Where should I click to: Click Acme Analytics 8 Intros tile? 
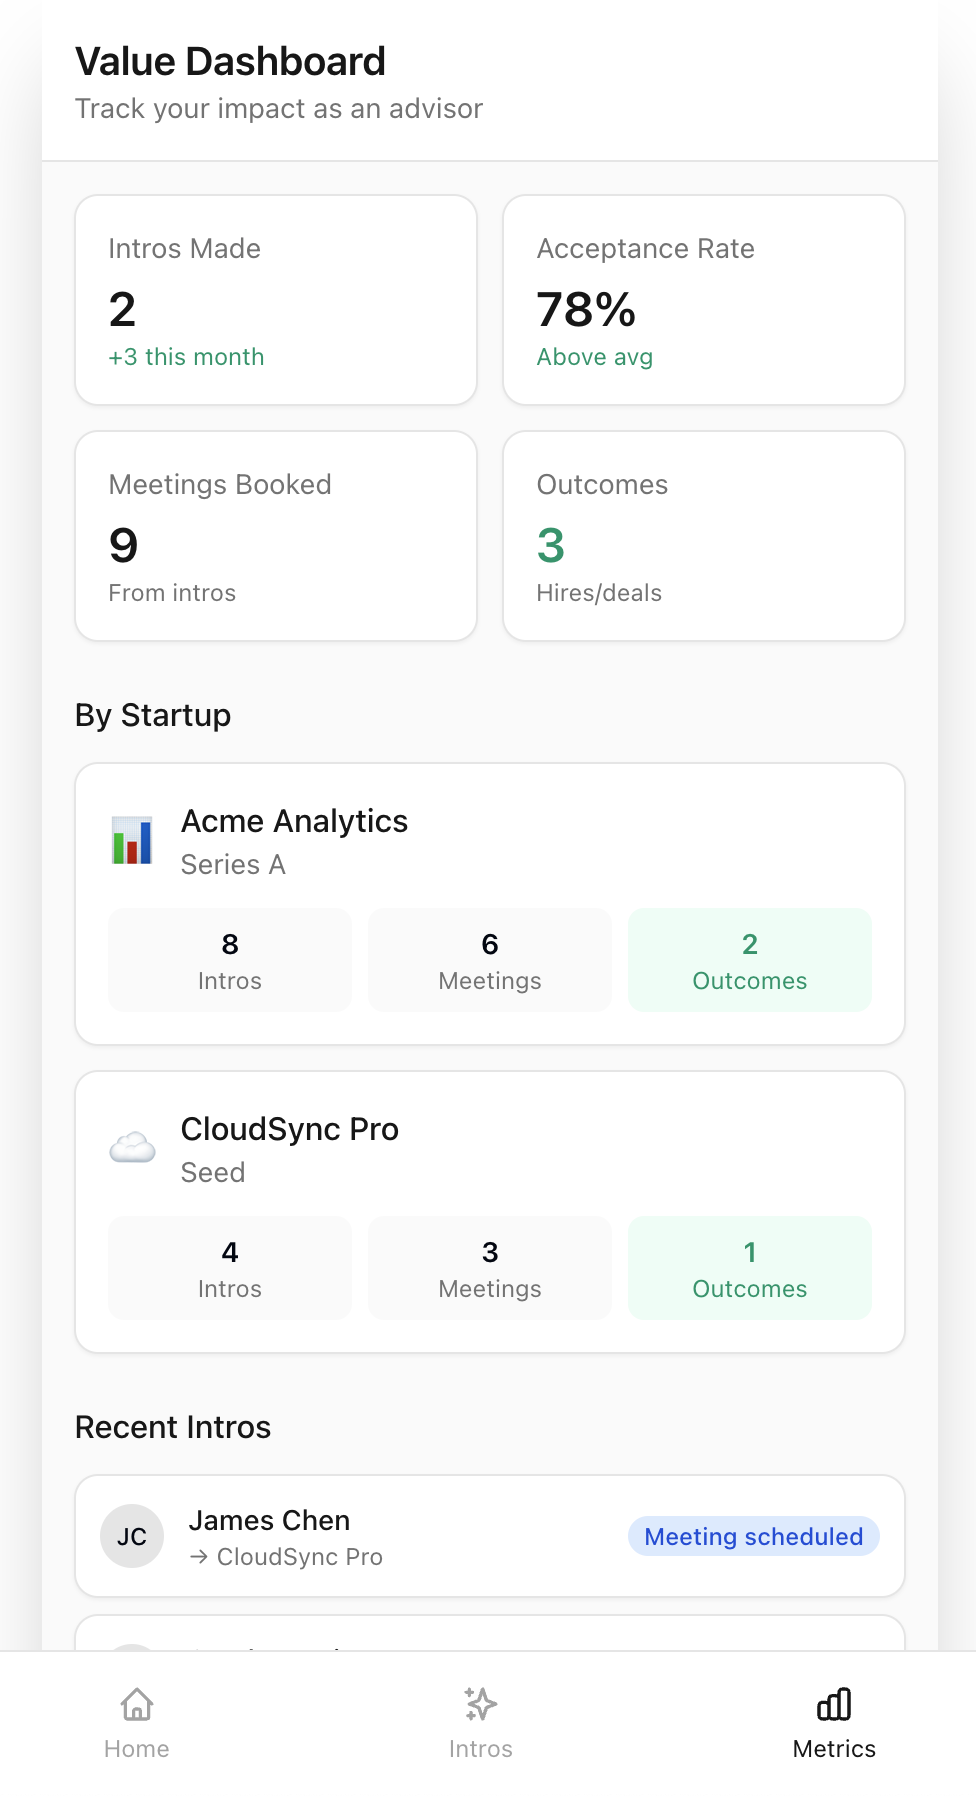coord(230,960)
